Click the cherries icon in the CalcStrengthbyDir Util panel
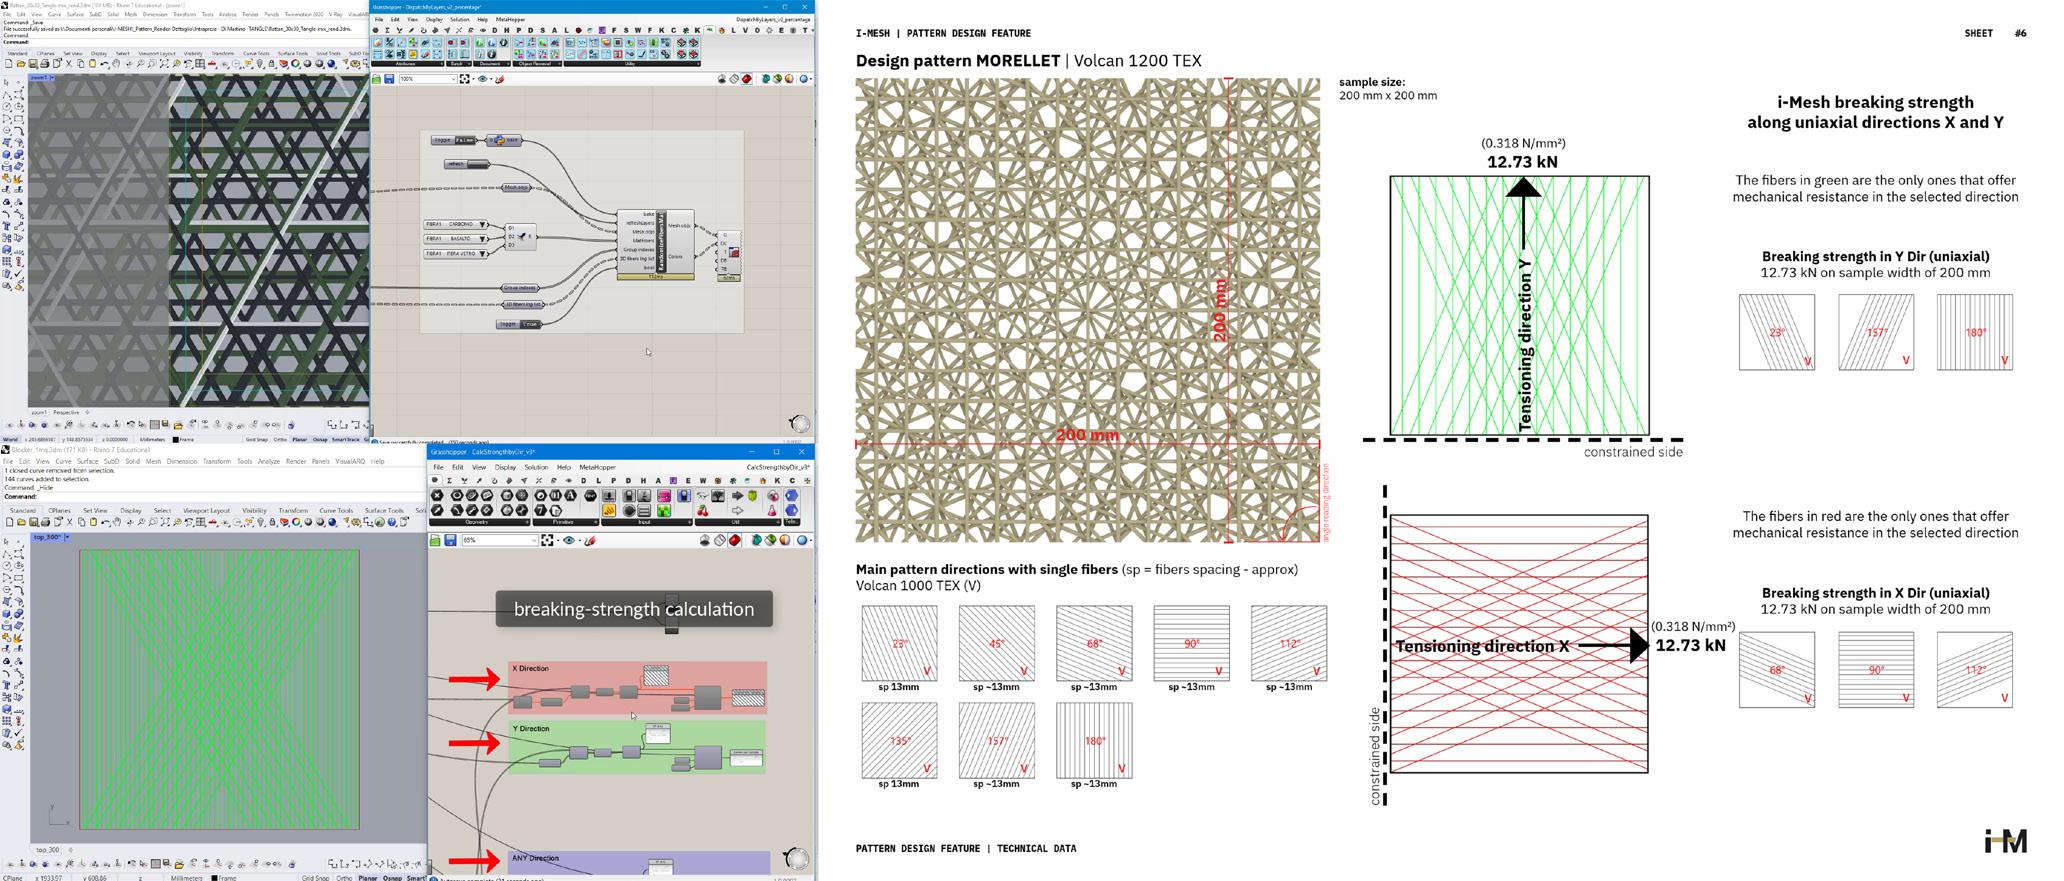 703,511
